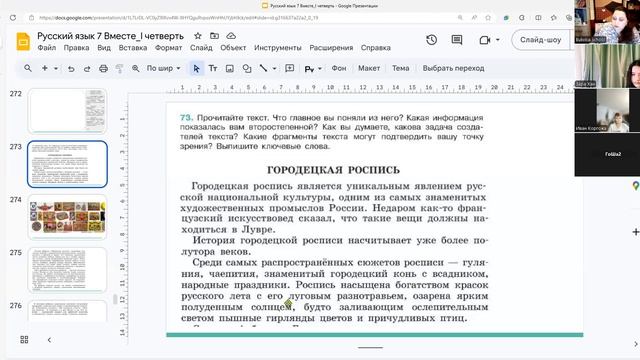
Task: Star the presentation title
Action: click(198, 36)
